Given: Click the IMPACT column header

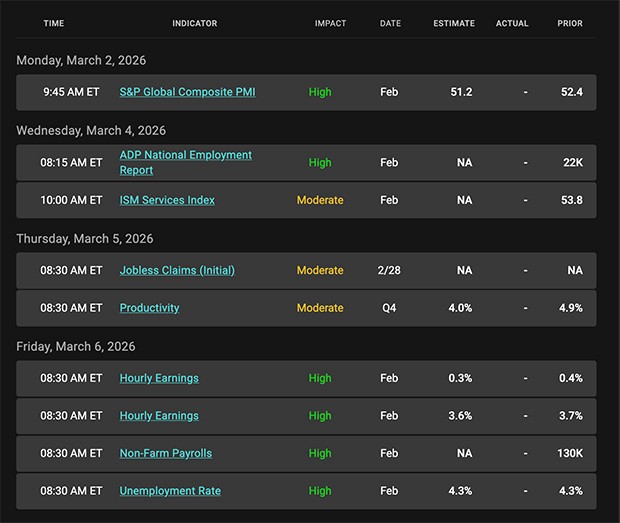Looking at the screenshot, I should point(331,23).
